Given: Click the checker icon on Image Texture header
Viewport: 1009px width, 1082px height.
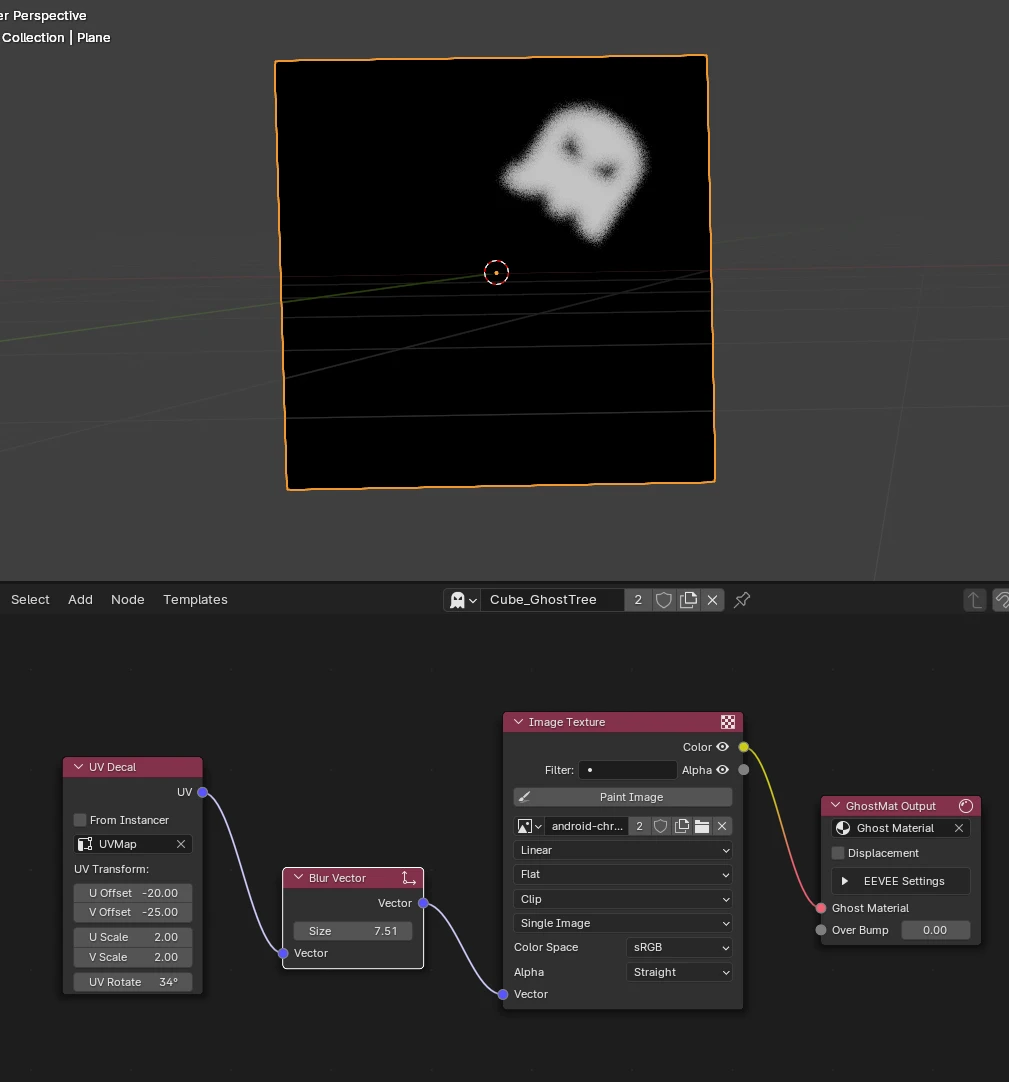Looking at the screenshot, I should pyautogui.click(x=727, y=722).
